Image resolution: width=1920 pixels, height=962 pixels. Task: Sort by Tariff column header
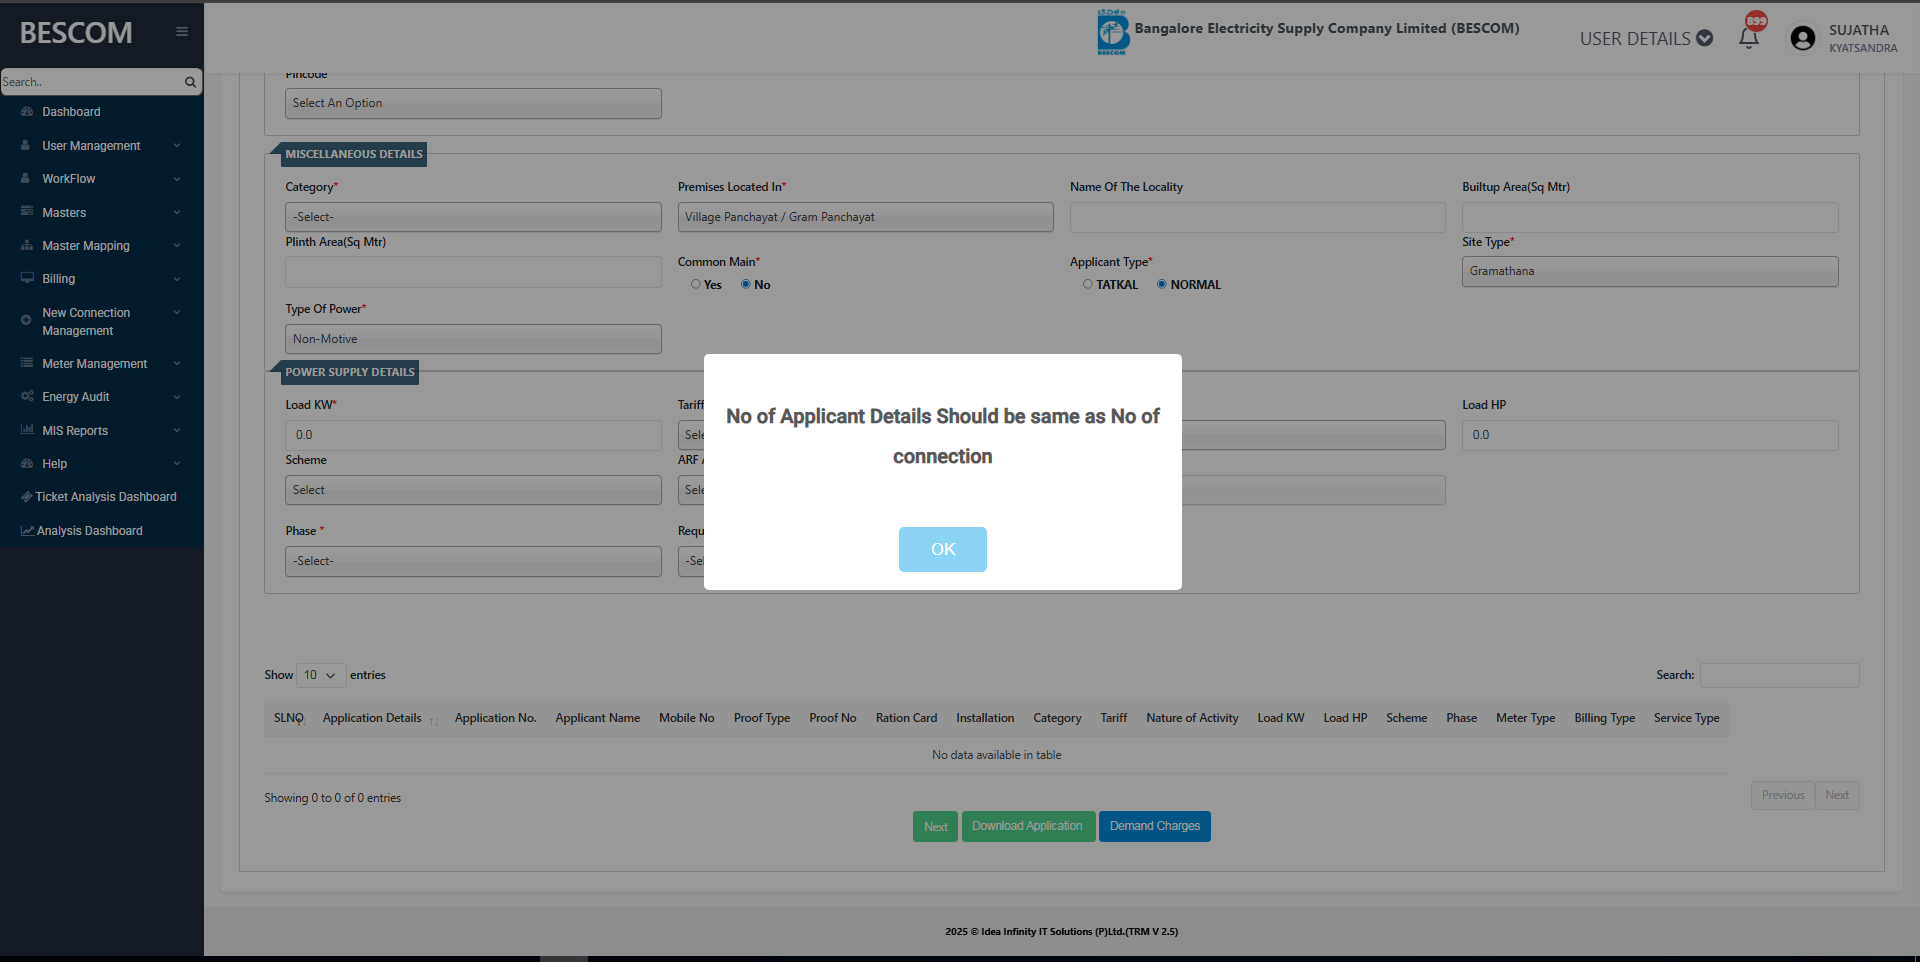tap(1114, 718)
